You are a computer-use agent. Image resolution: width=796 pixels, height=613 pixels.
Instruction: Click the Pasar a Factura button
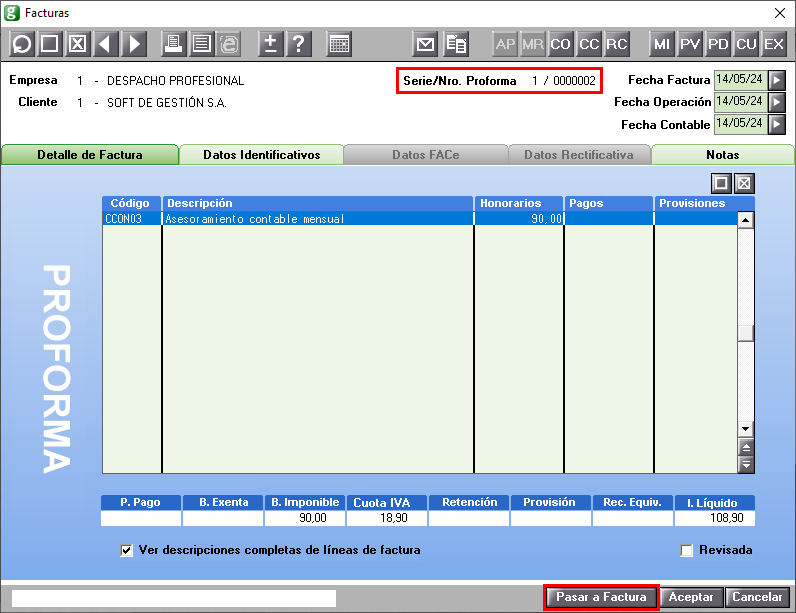click(601, 597)
